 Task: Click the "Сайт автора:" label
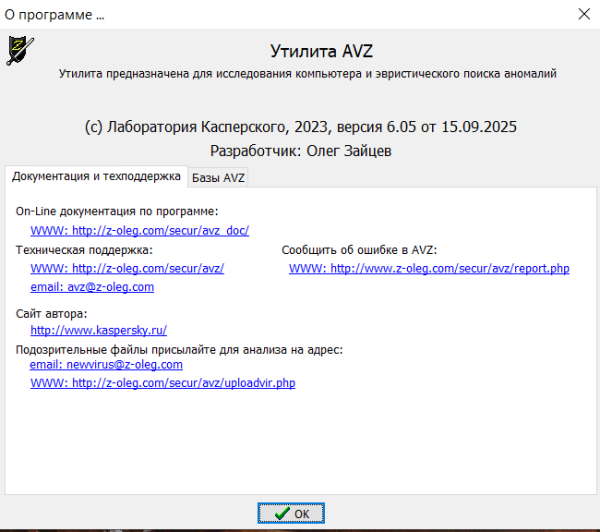pos(51,314)
